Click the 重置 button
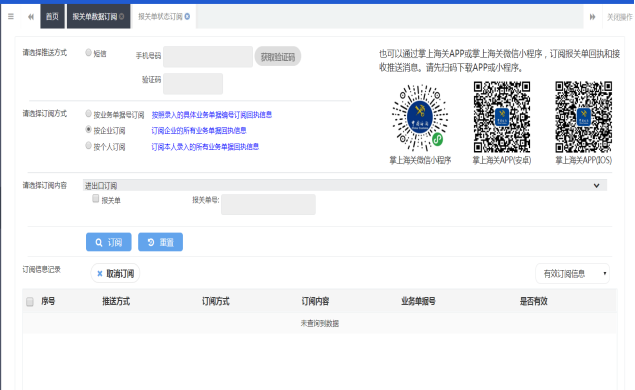The width and height of the screenshot is (635, 390). point(160,242)
